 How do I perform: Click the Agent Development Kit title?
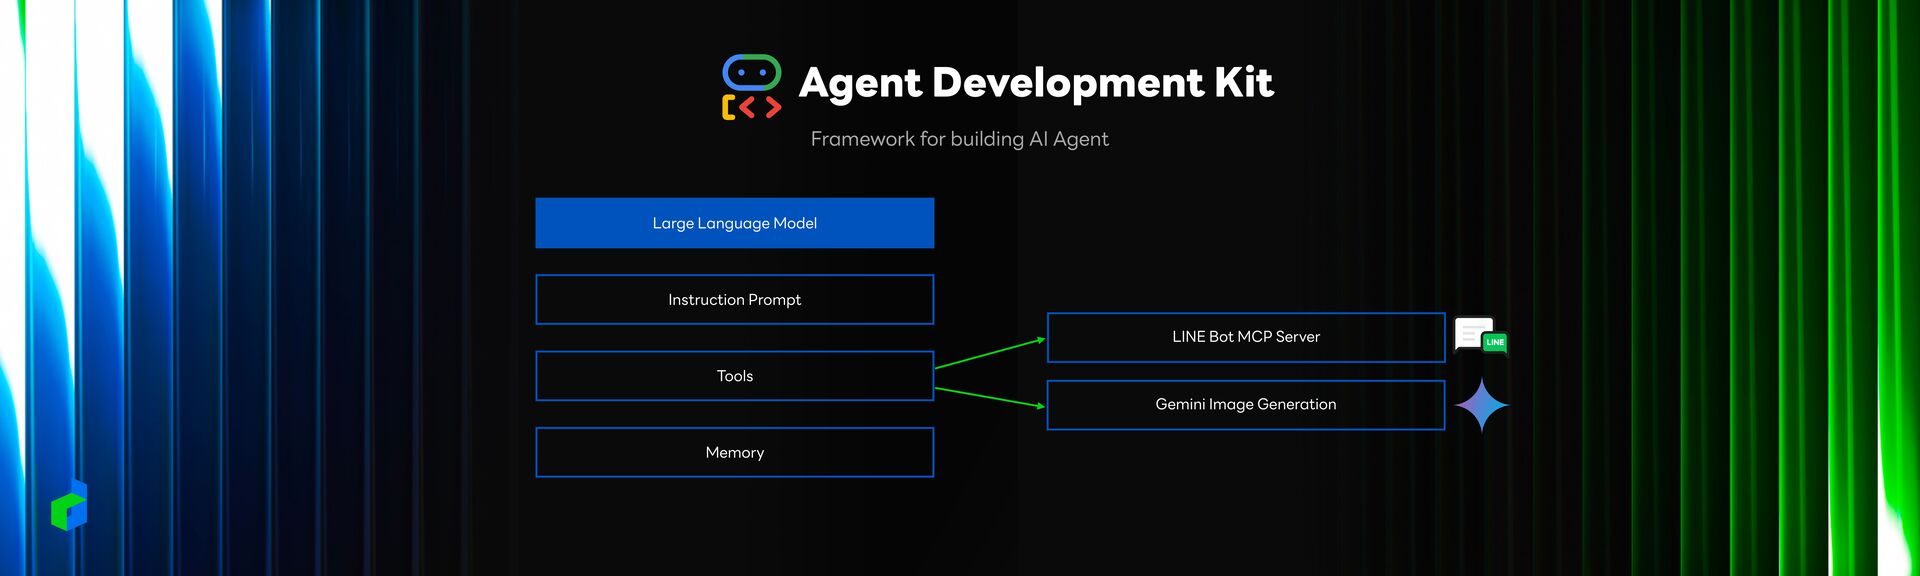(1036, 83)
